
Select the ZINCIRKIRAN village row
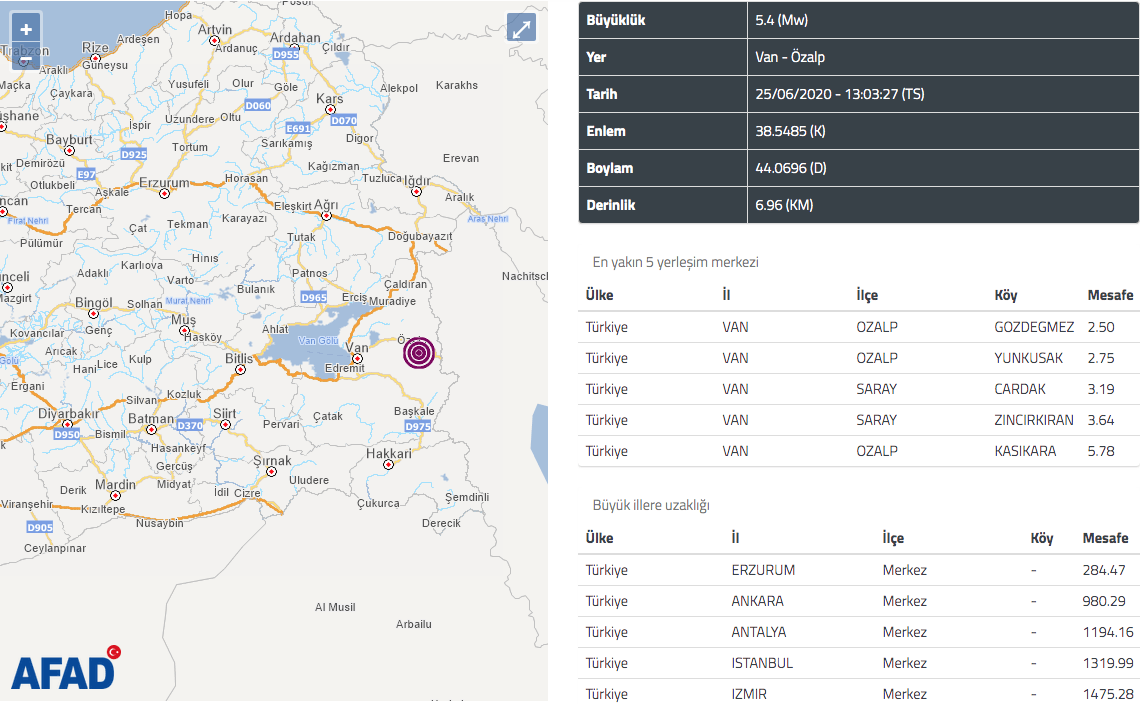(x=859, y=420)
